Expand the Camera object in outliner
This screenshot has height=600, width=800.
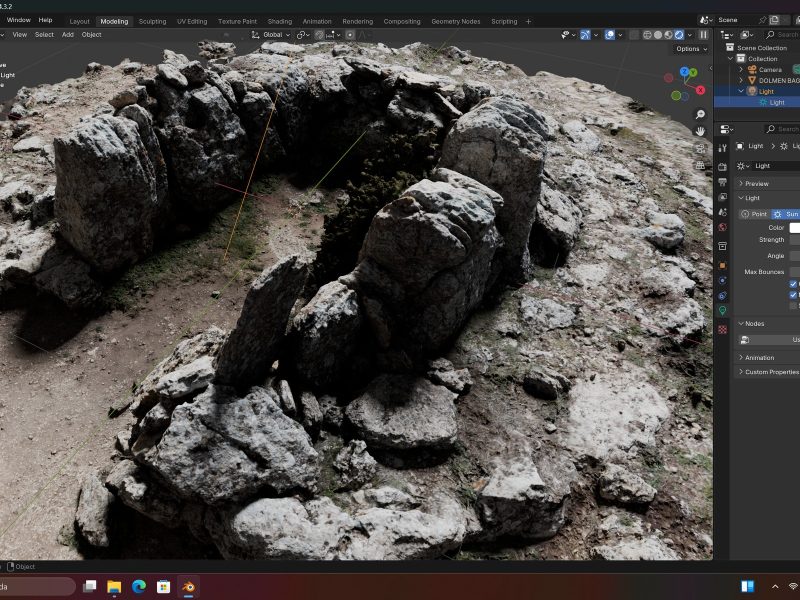click(741, 69)
